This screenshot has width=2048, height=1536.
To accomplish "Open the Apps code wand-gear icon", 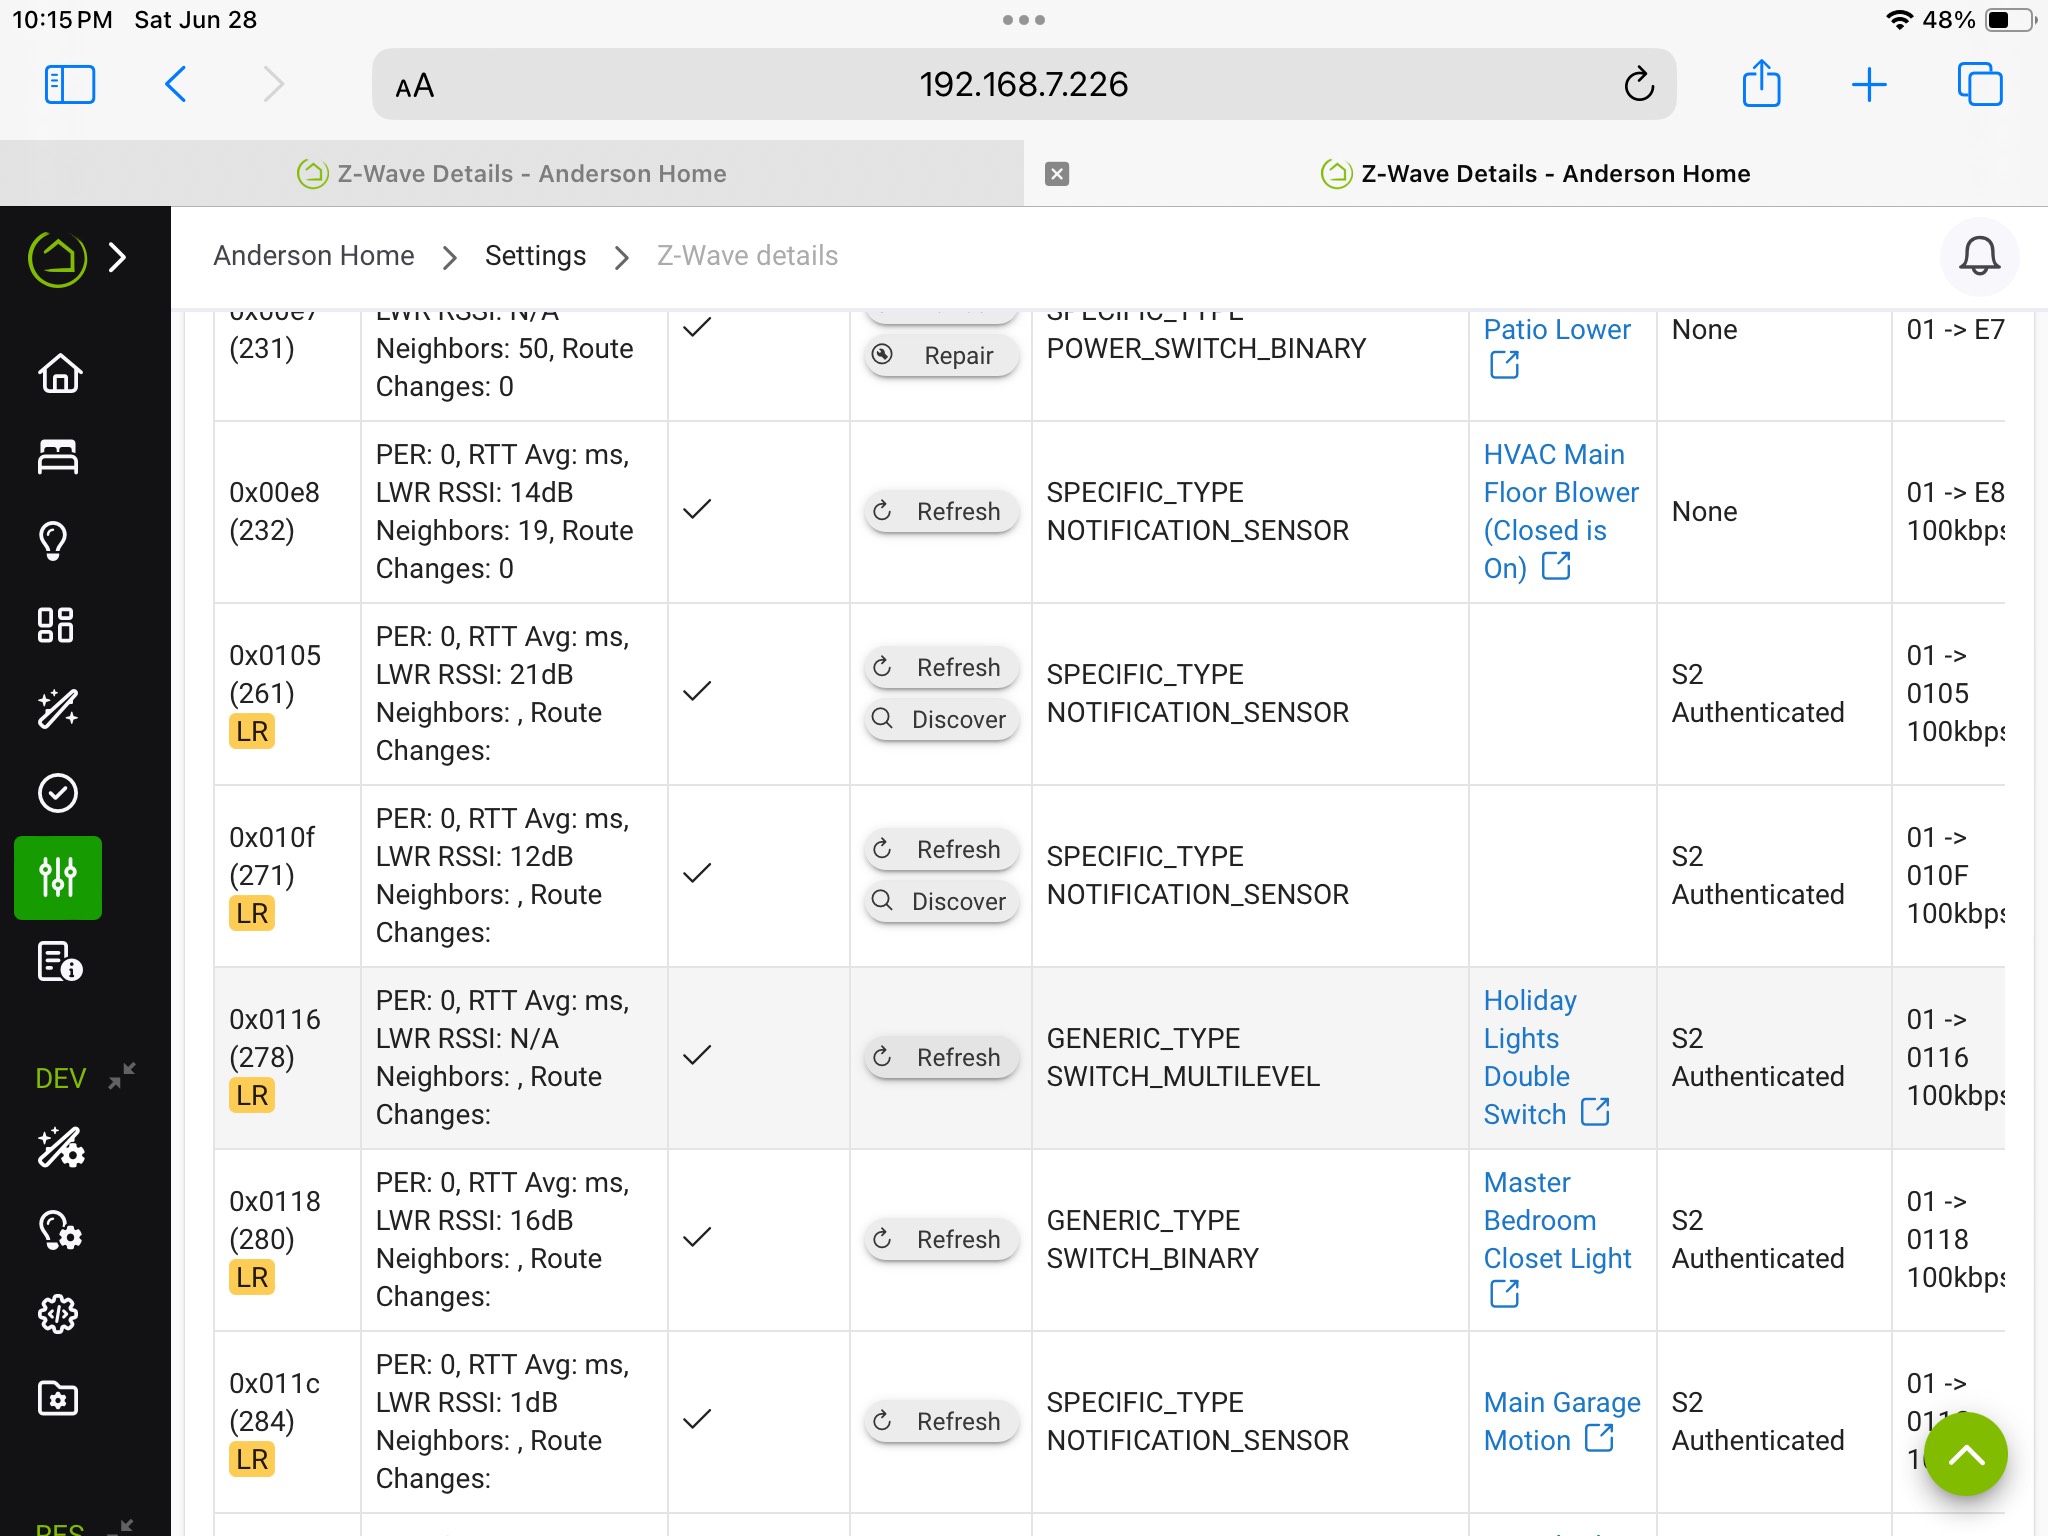I will coord(60,1147).
